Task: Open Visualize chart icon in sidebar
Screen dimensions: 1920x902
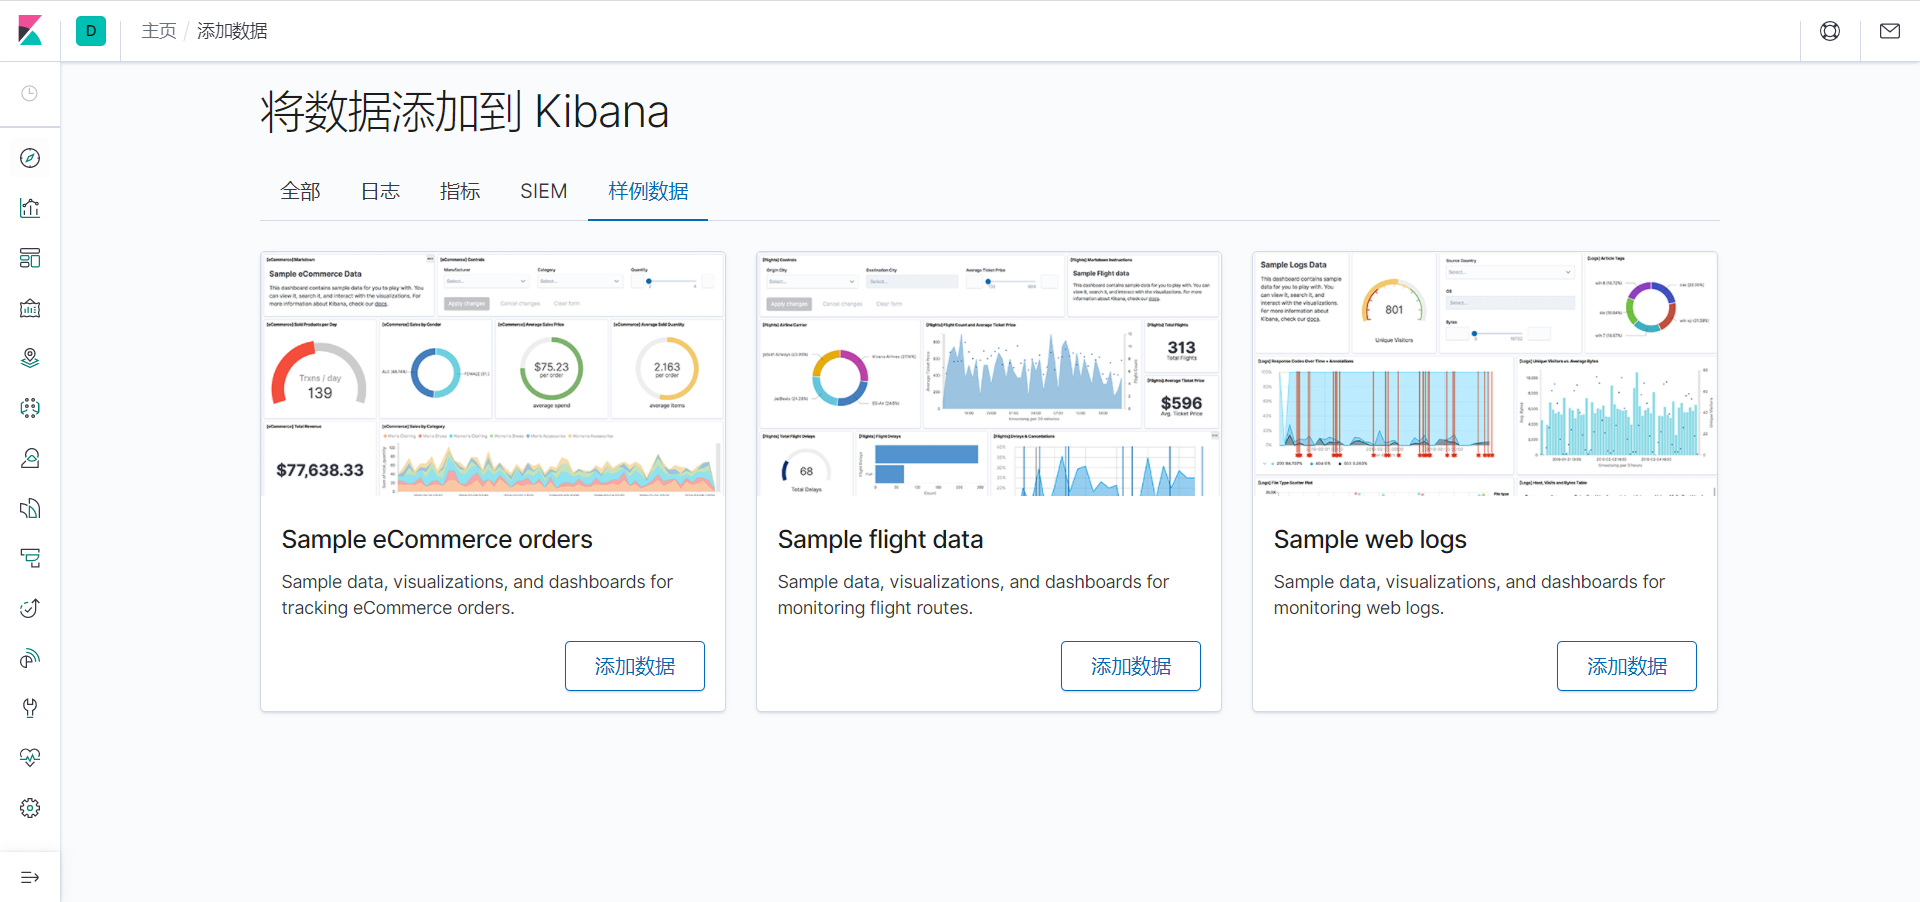Action: pos(30,208)
